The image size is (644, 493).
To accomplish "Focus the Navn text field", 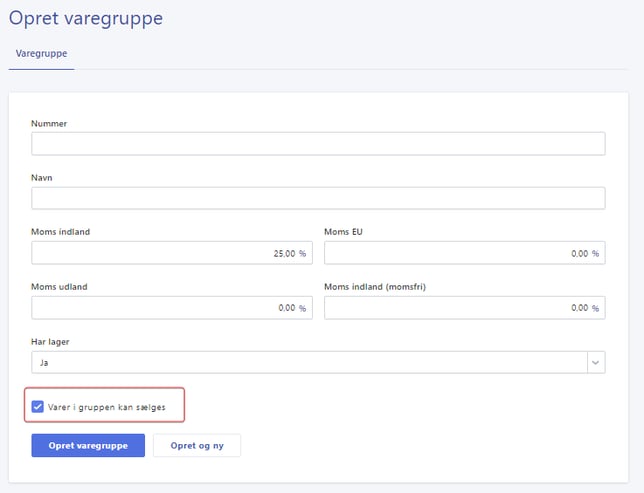I will pyautogui.click(x=318, y=198).
